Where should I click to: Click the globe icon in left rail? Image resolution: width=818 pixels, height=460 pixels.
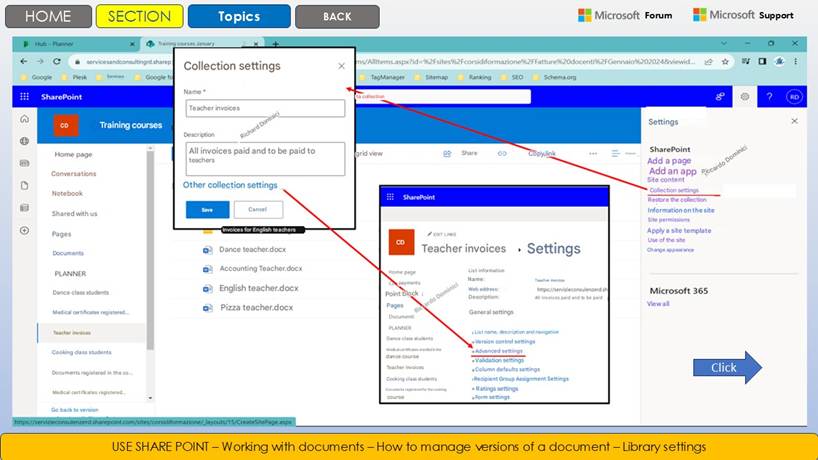click(25, 141)
